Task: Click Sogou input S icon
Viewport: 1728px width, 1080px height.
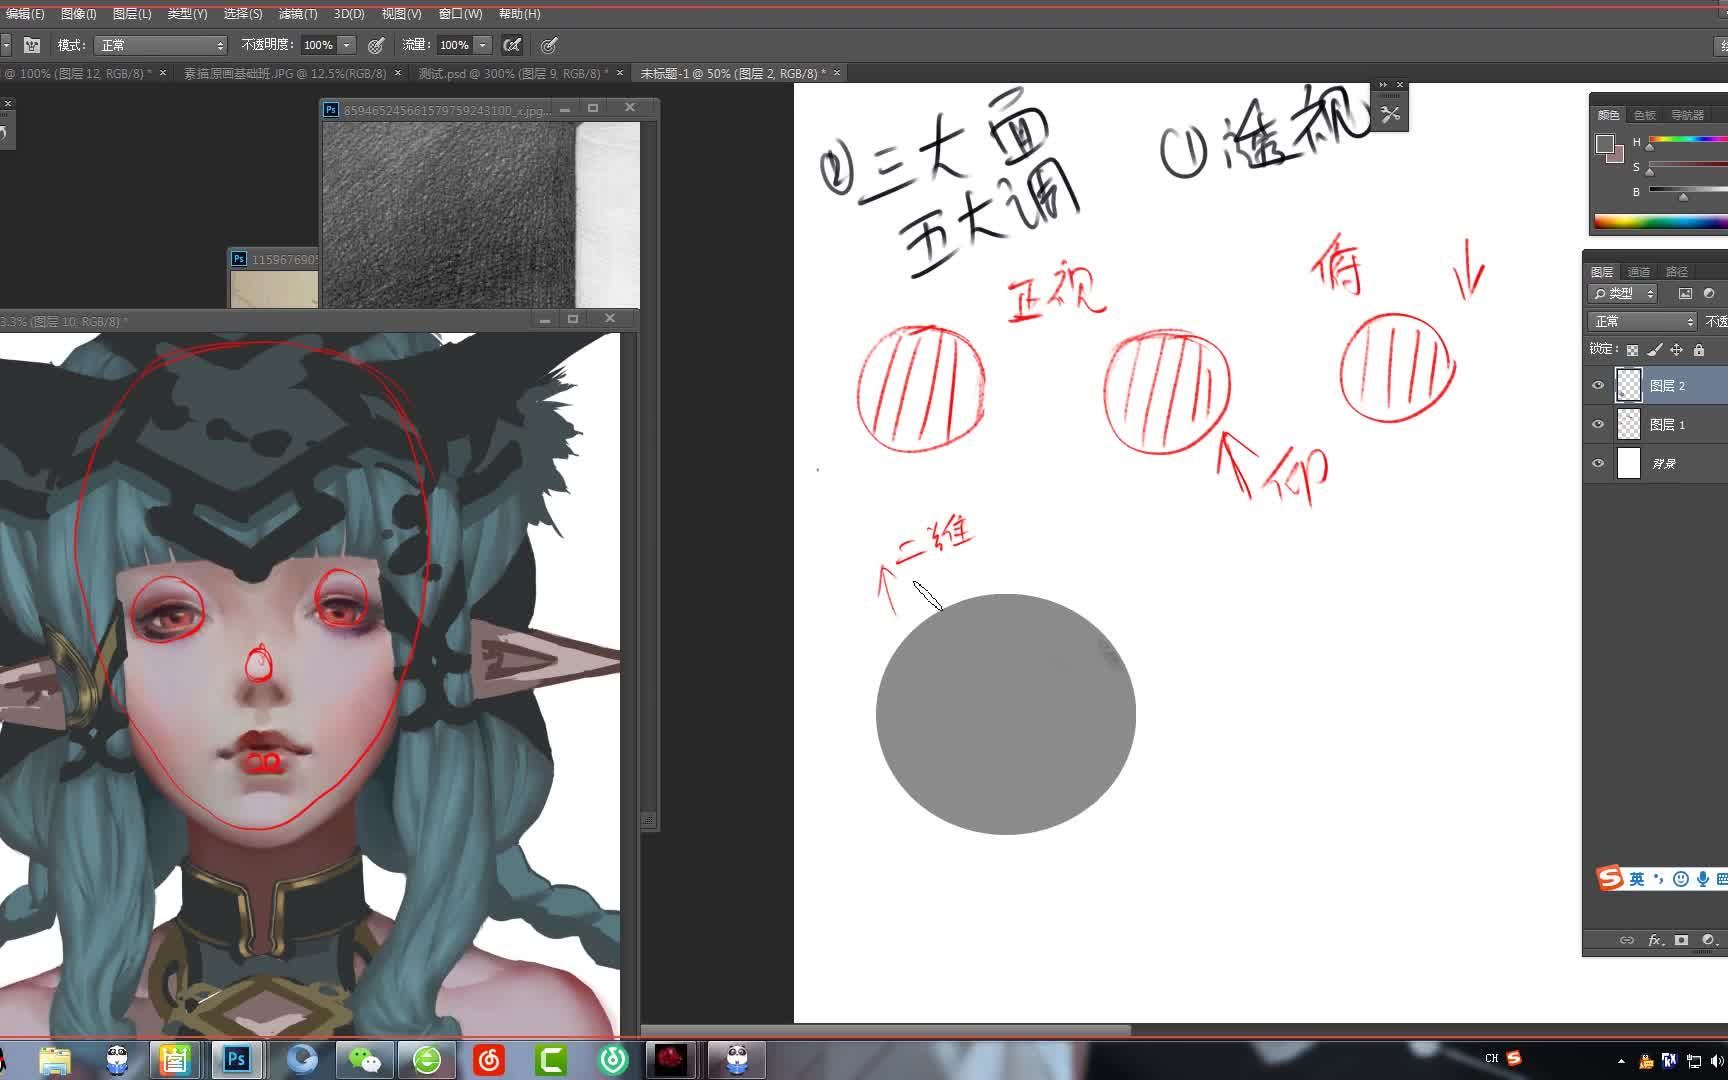Action: click(1609, 878)
